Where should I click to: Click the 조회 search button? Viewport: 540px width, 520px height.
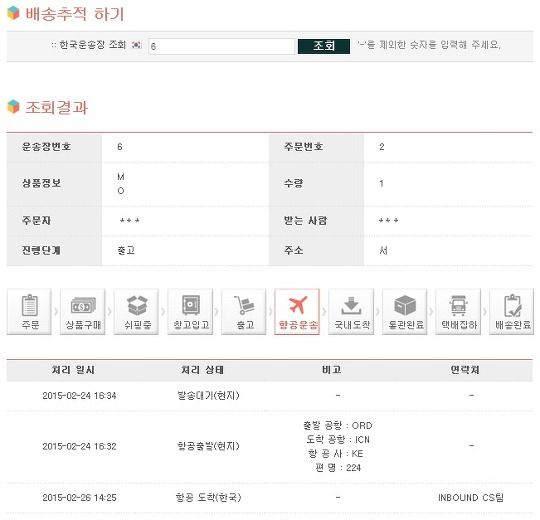[x=324, y=46]
